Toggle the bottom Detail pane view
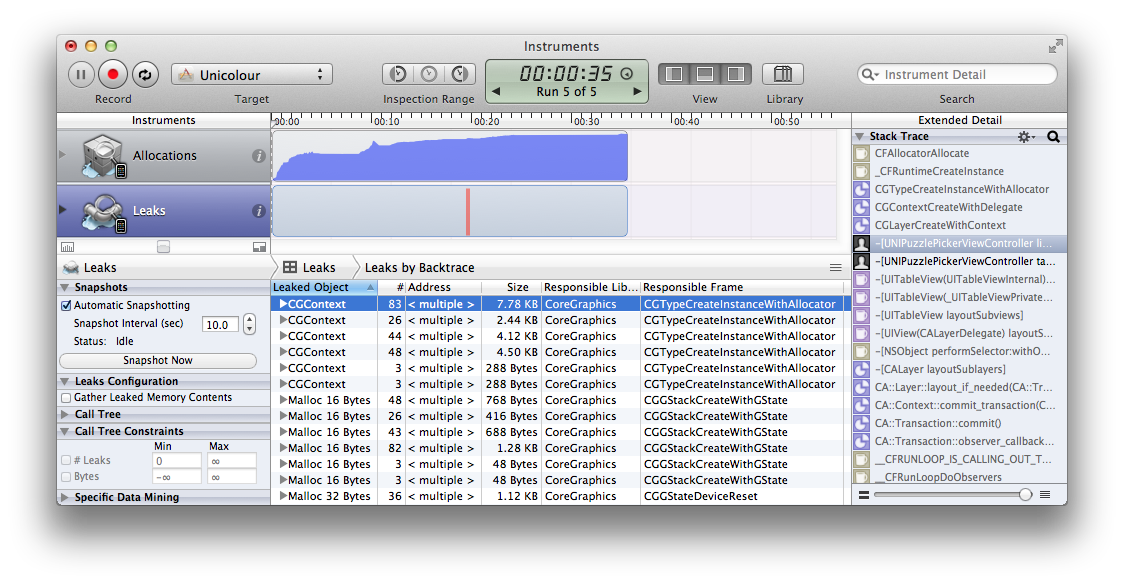The height and width of the screenshot is (584, 1124). point(705,74)
